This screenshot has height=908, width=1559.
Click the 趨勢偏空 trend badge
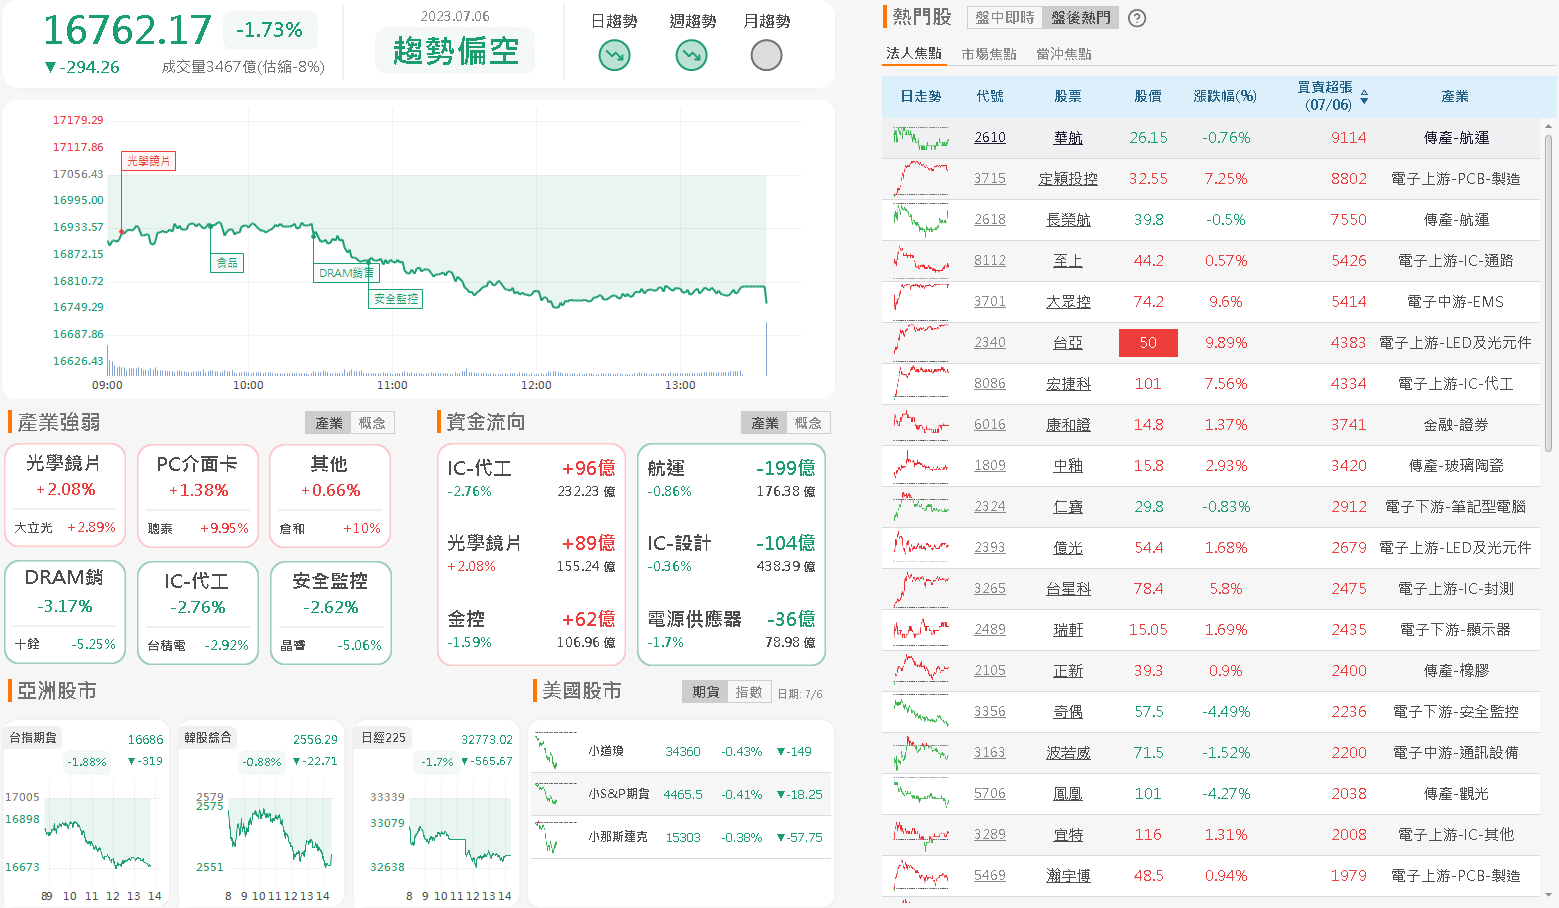456,50
